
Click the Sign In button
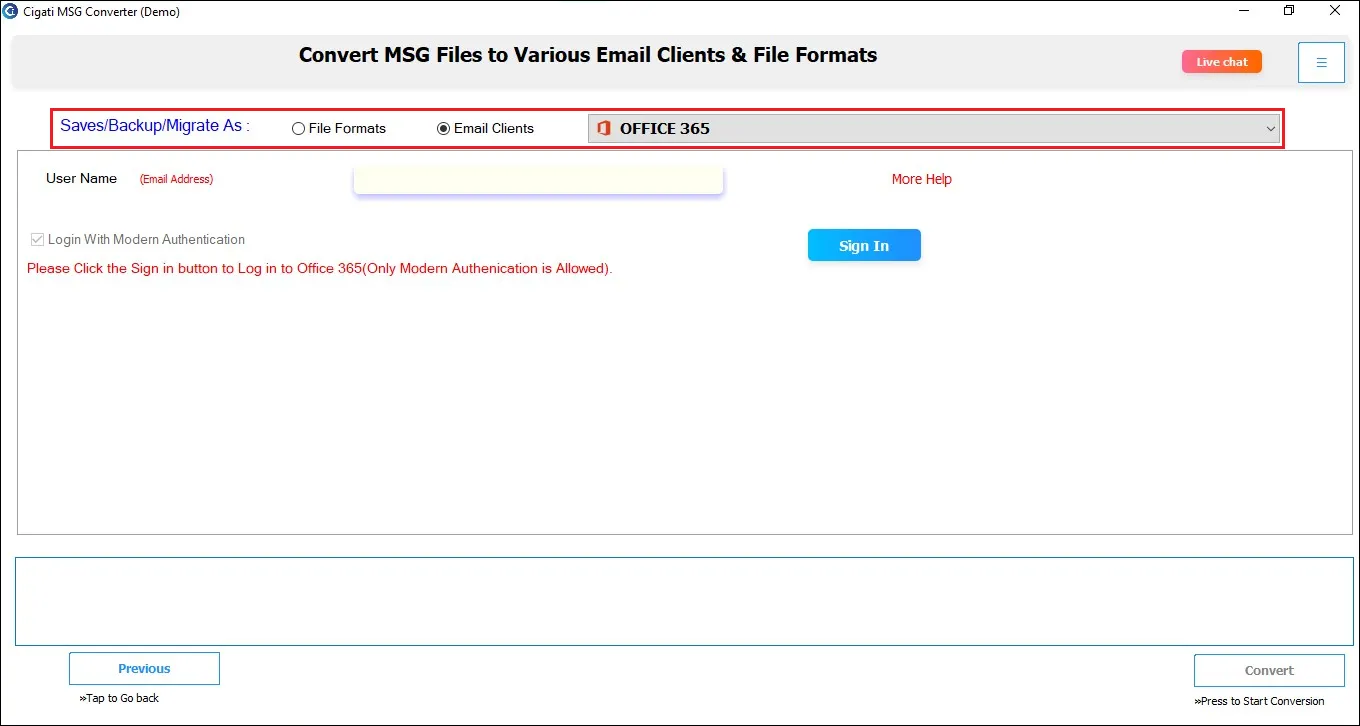864,246
